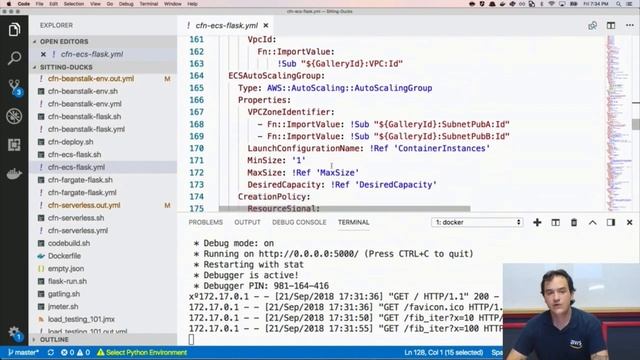Open cfn-ecs-flask.sh file
Viewport: 640px width, 360px height.
74,154
